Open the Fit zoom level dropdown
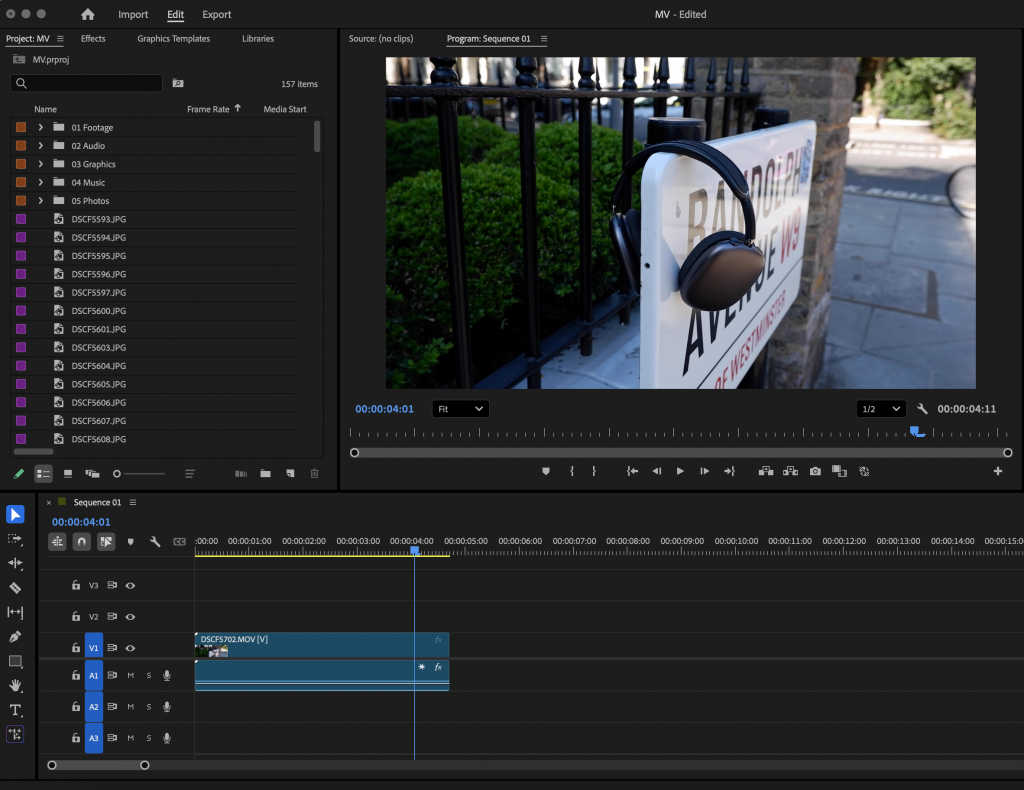The width and height of the screenshot is (1024, 790). 460,409
